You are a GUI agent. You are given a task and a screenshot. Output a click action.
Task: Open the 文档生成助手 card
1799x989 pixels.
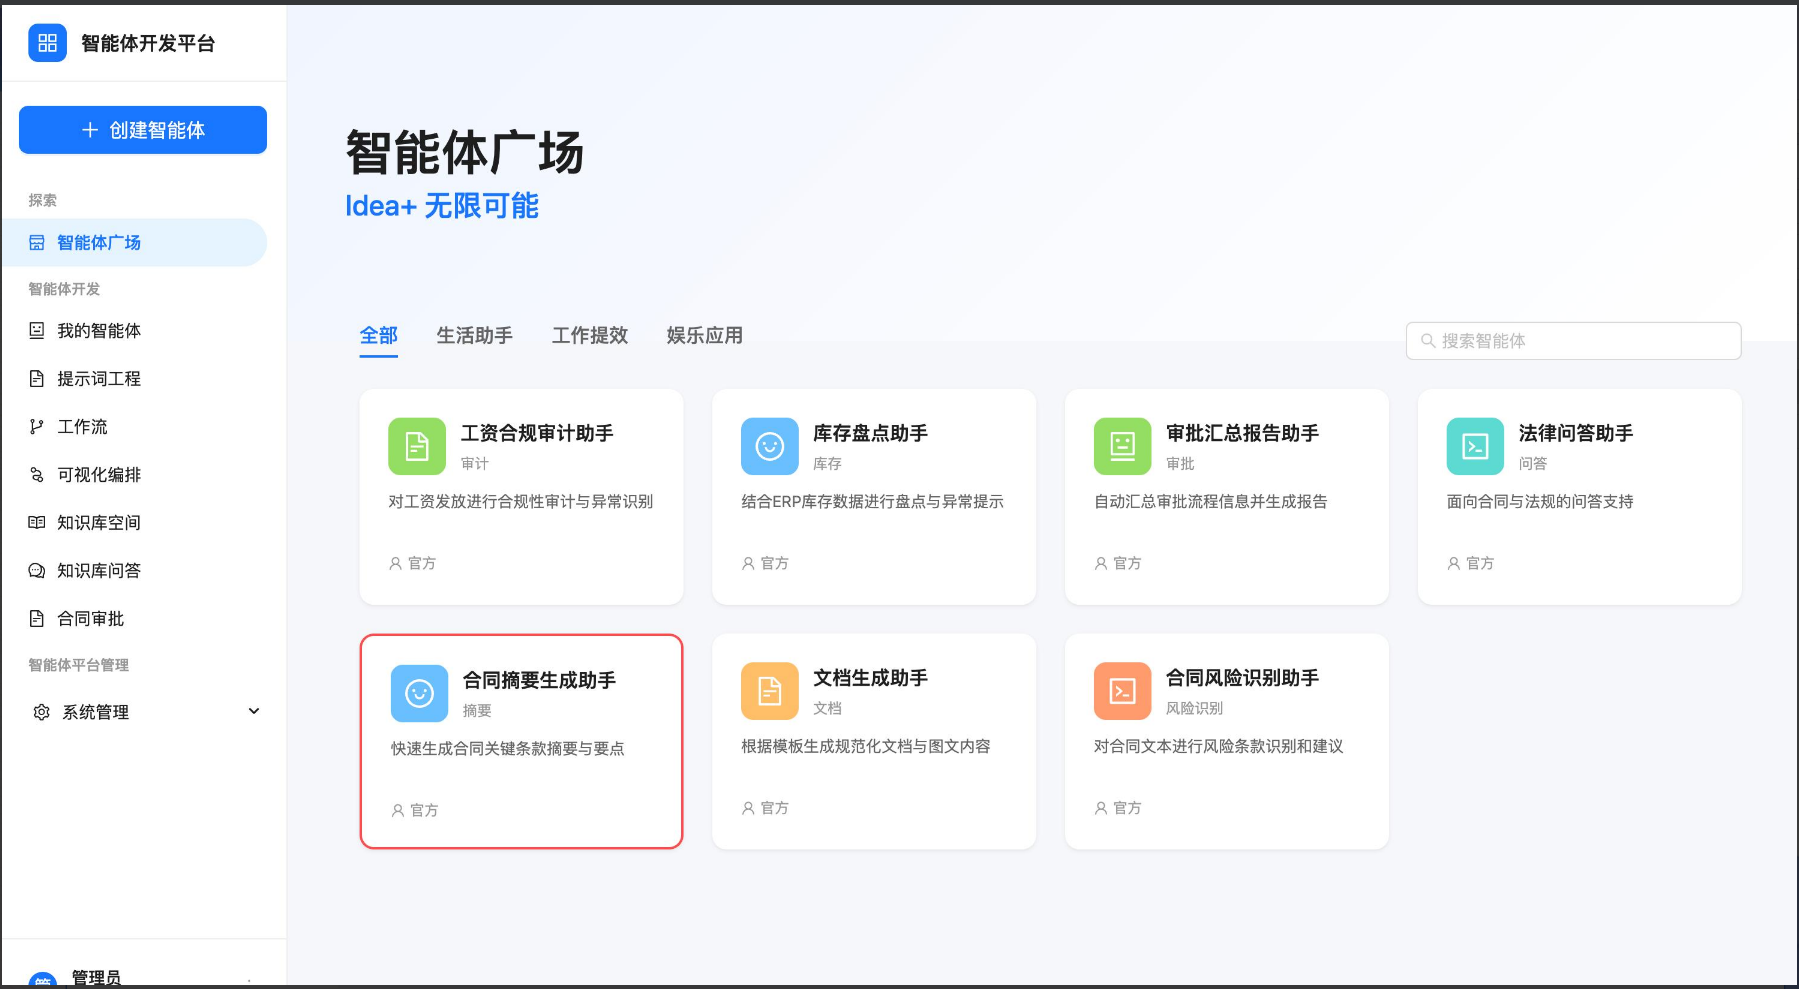pos(873,741)
